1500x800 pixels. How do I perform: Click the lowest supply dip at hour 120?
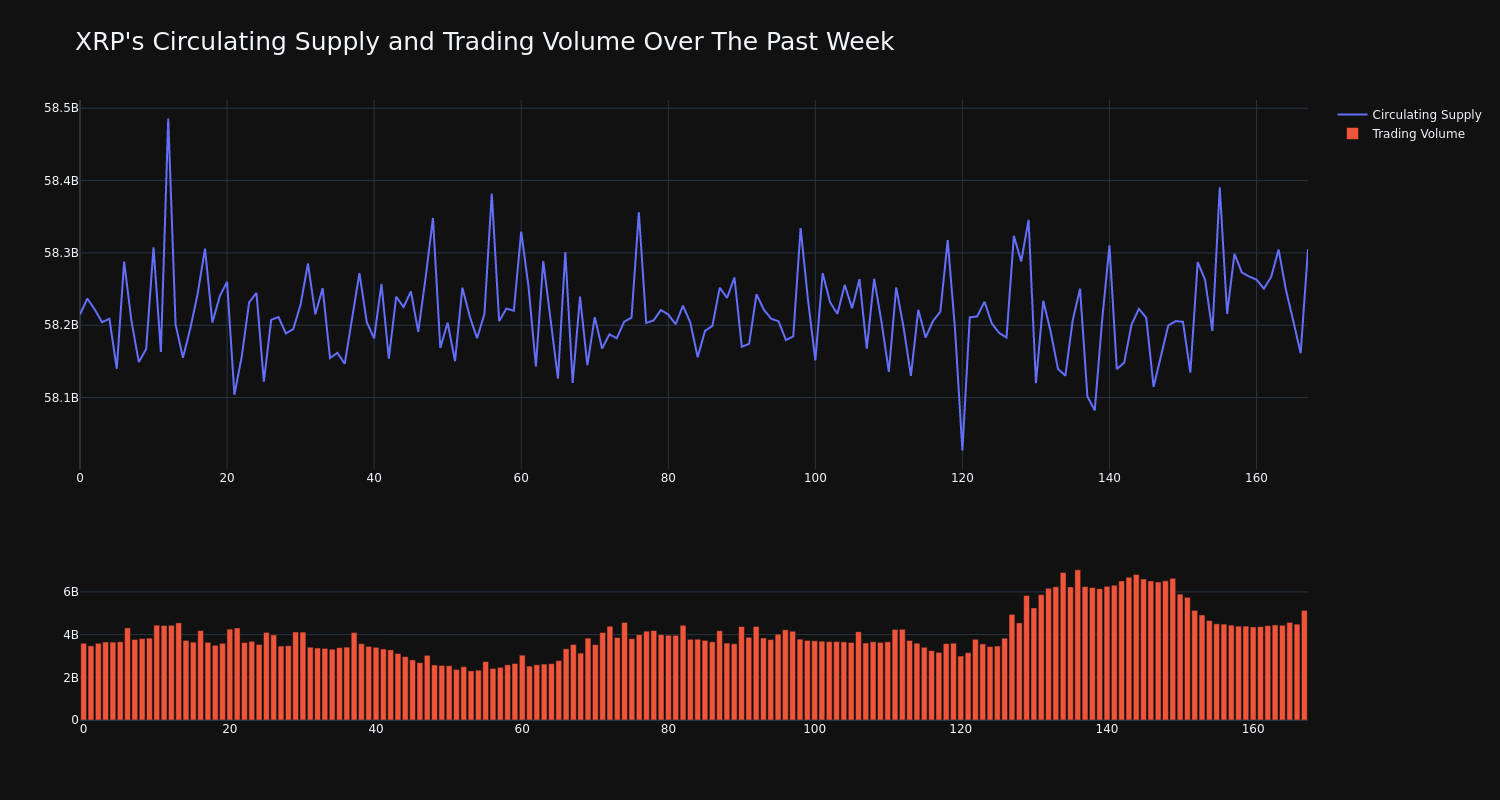[962, 449]
